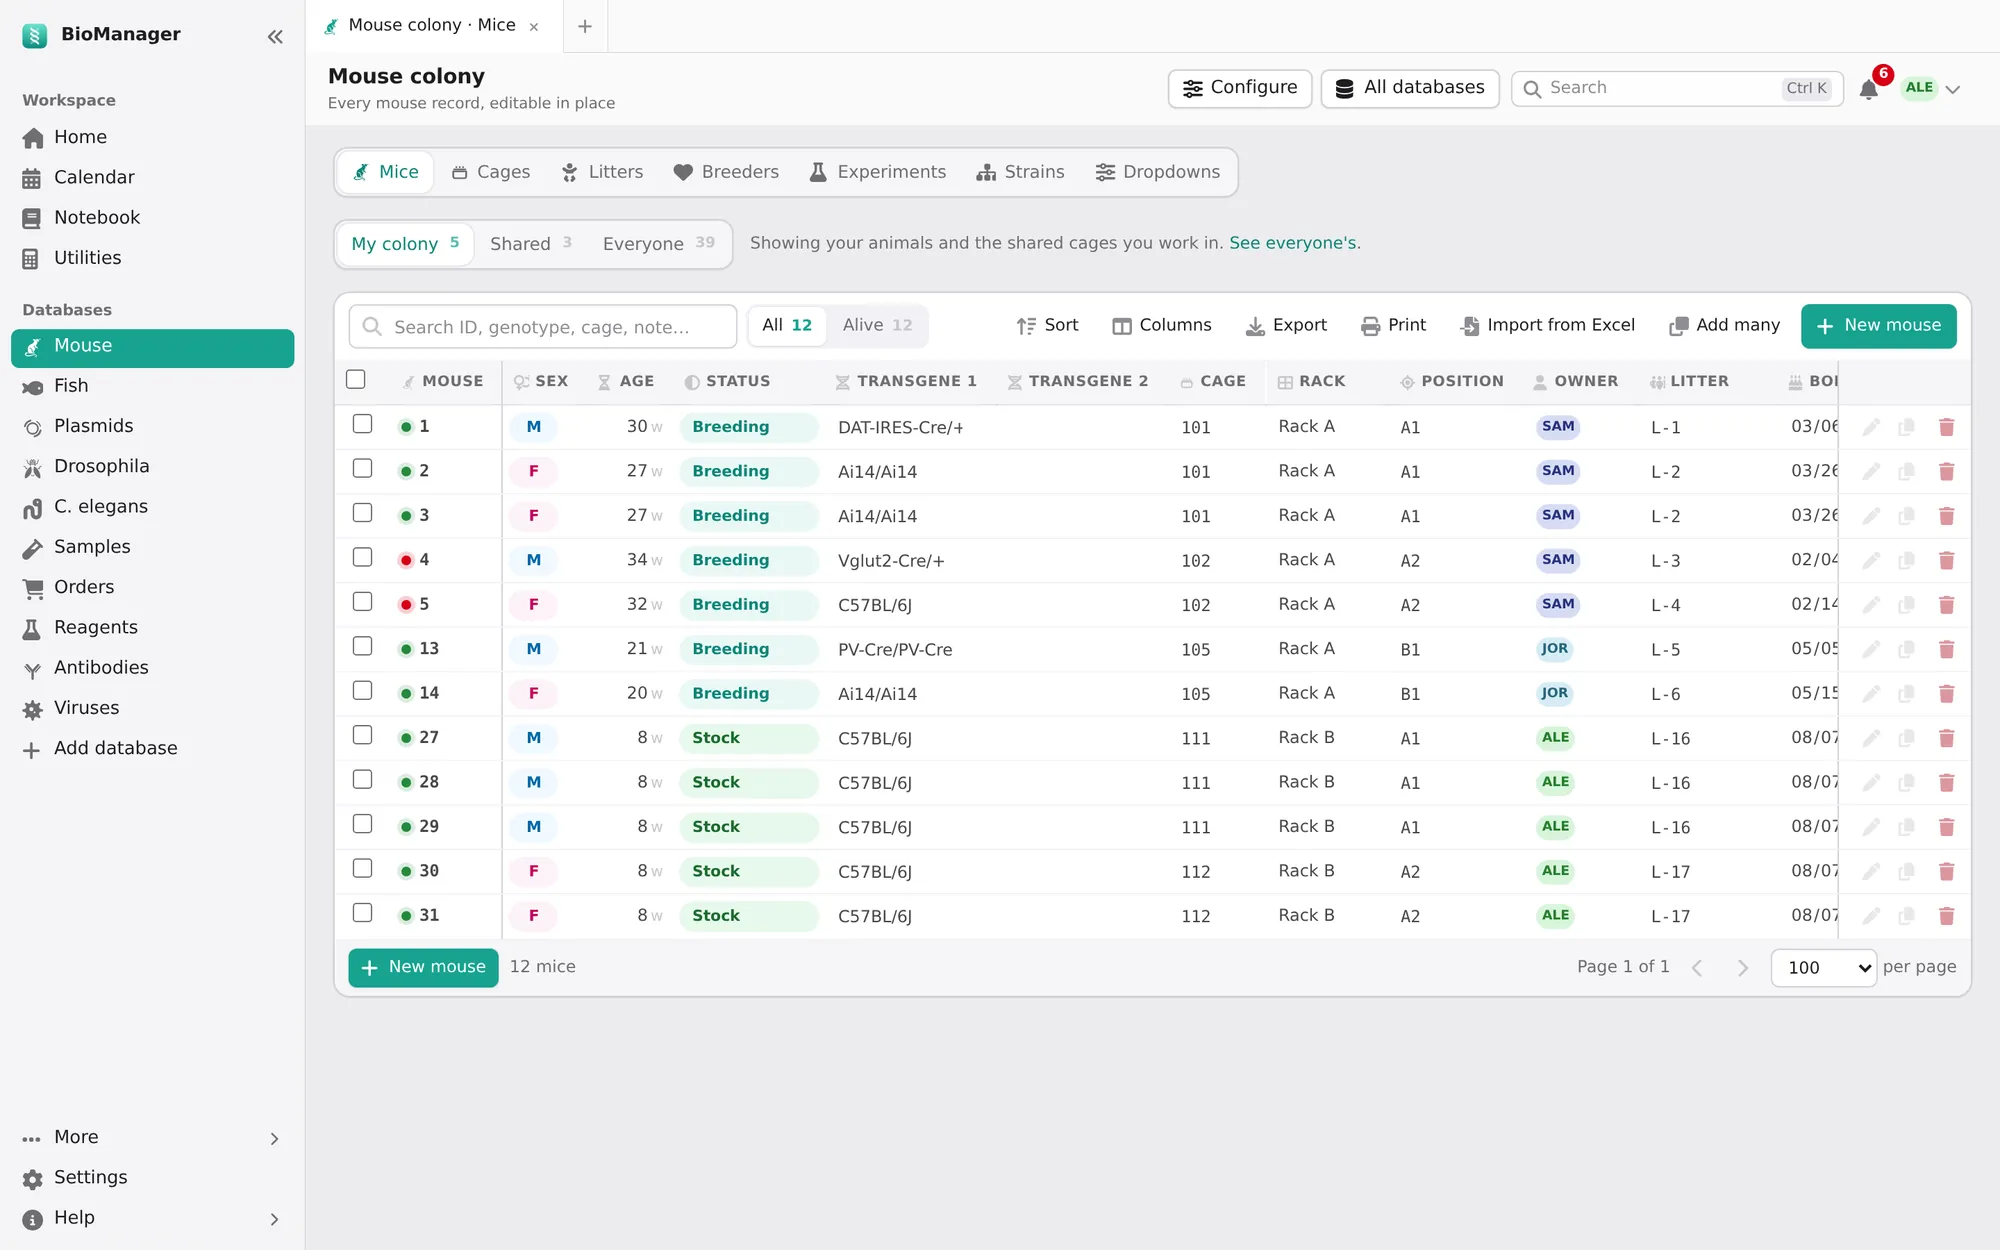Duplicate mouse 3 with the copy icon
Screen dimensions: 2000x1250
(1907, 516)
